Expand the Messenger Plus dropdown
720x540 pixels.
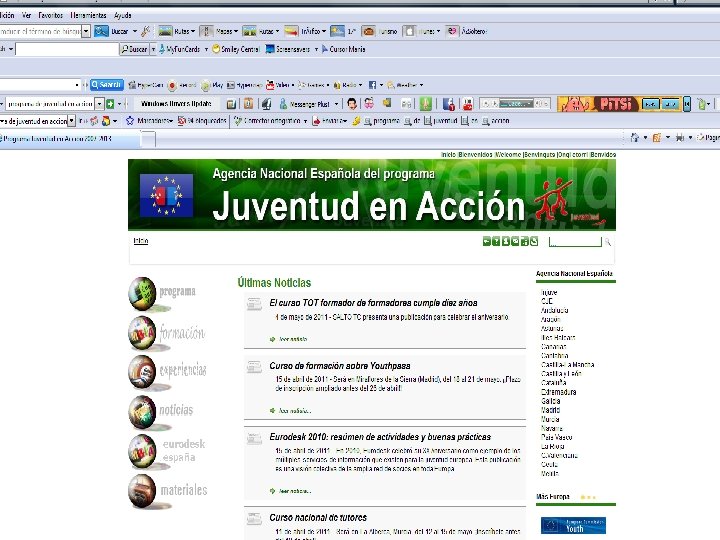click(336, 104)
